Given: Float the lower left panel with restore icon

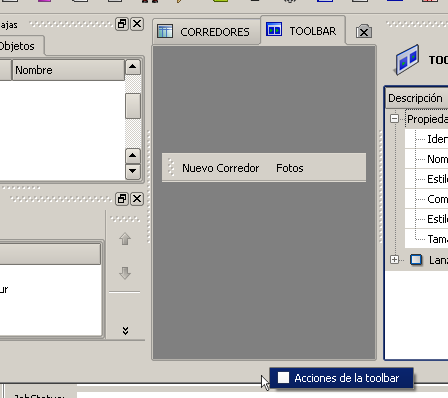Looking at the screenshot, I should 122,199.
